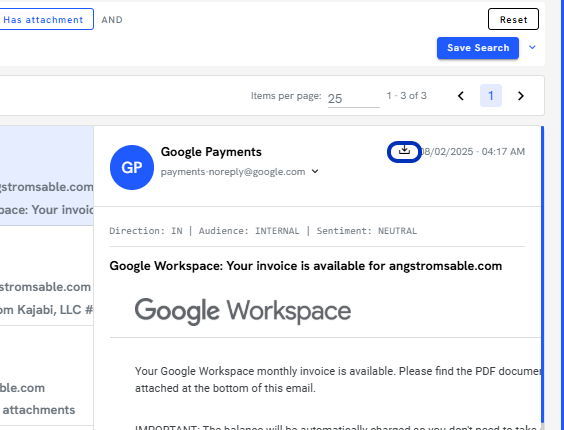The image size is (564, 430).
Task: Go to the previous results page
Action: tap(461, 96)
